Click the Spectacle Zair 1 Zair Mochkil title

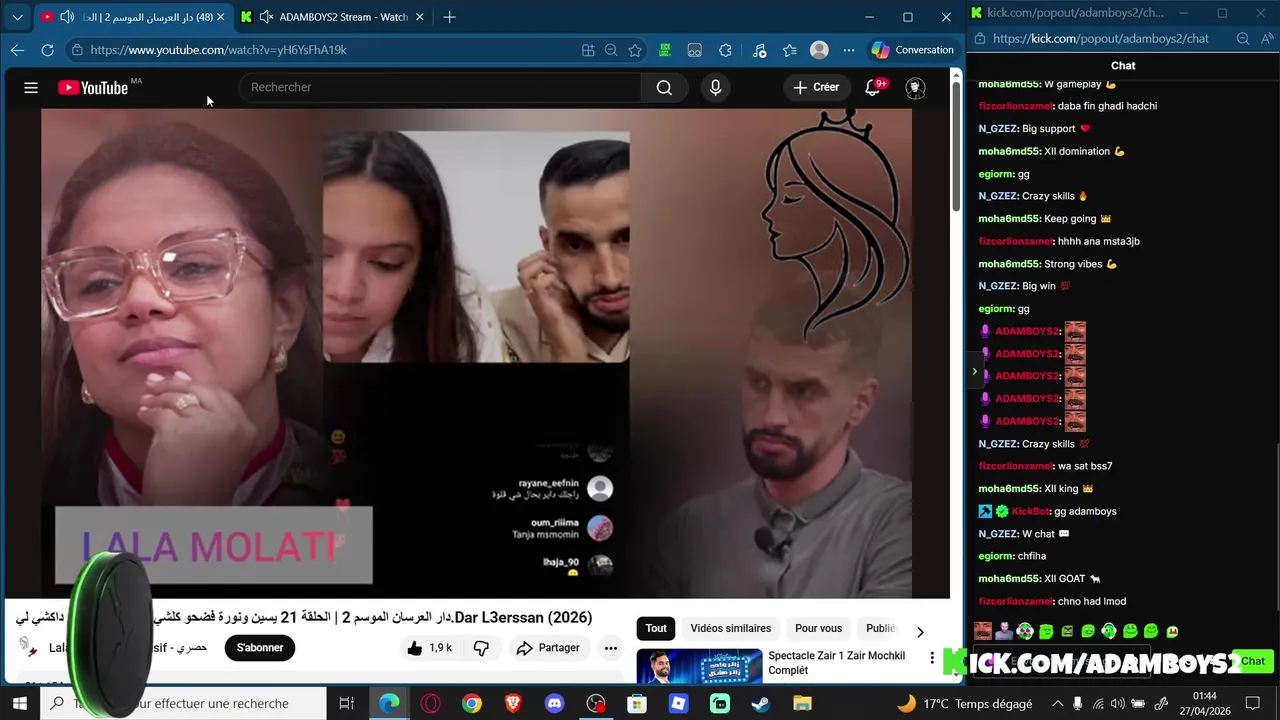[x=836, y=663]
